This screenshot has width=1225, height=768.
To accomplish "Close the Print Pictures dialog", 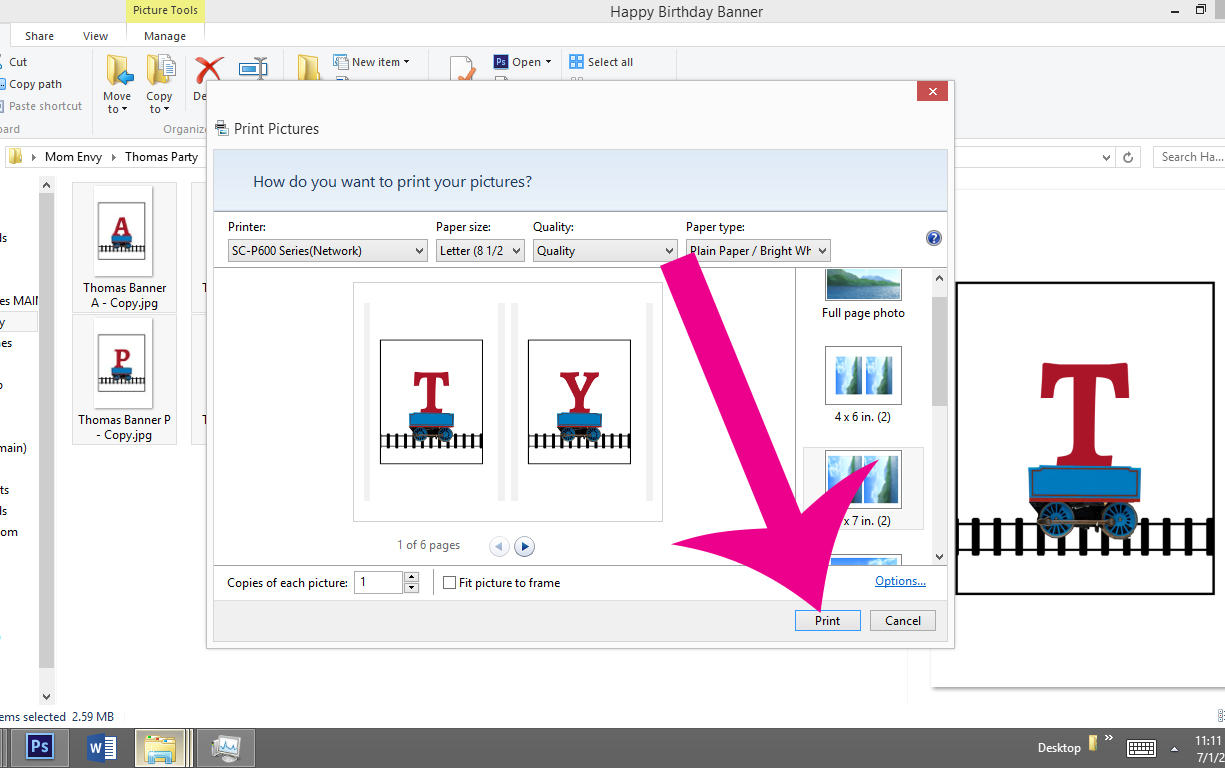I will [x=932, y=92].
